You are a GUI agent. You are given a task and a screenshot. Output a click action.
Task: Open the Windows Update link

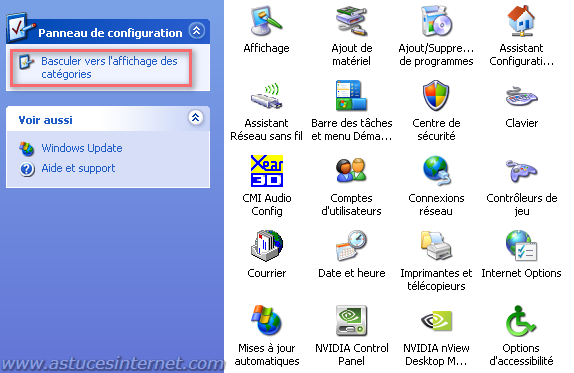[x=82, y=148]
